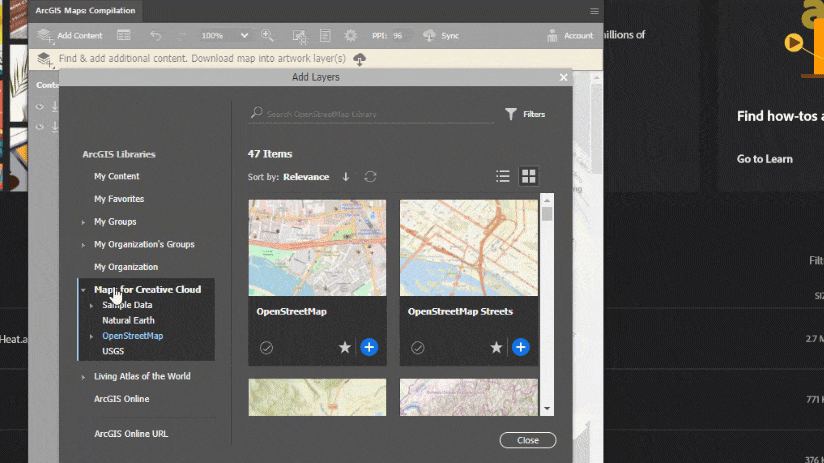This screenshot has height=463, width=824.
Task: Open the table view icon beside Add Content
Action: [x=123, y=35]
